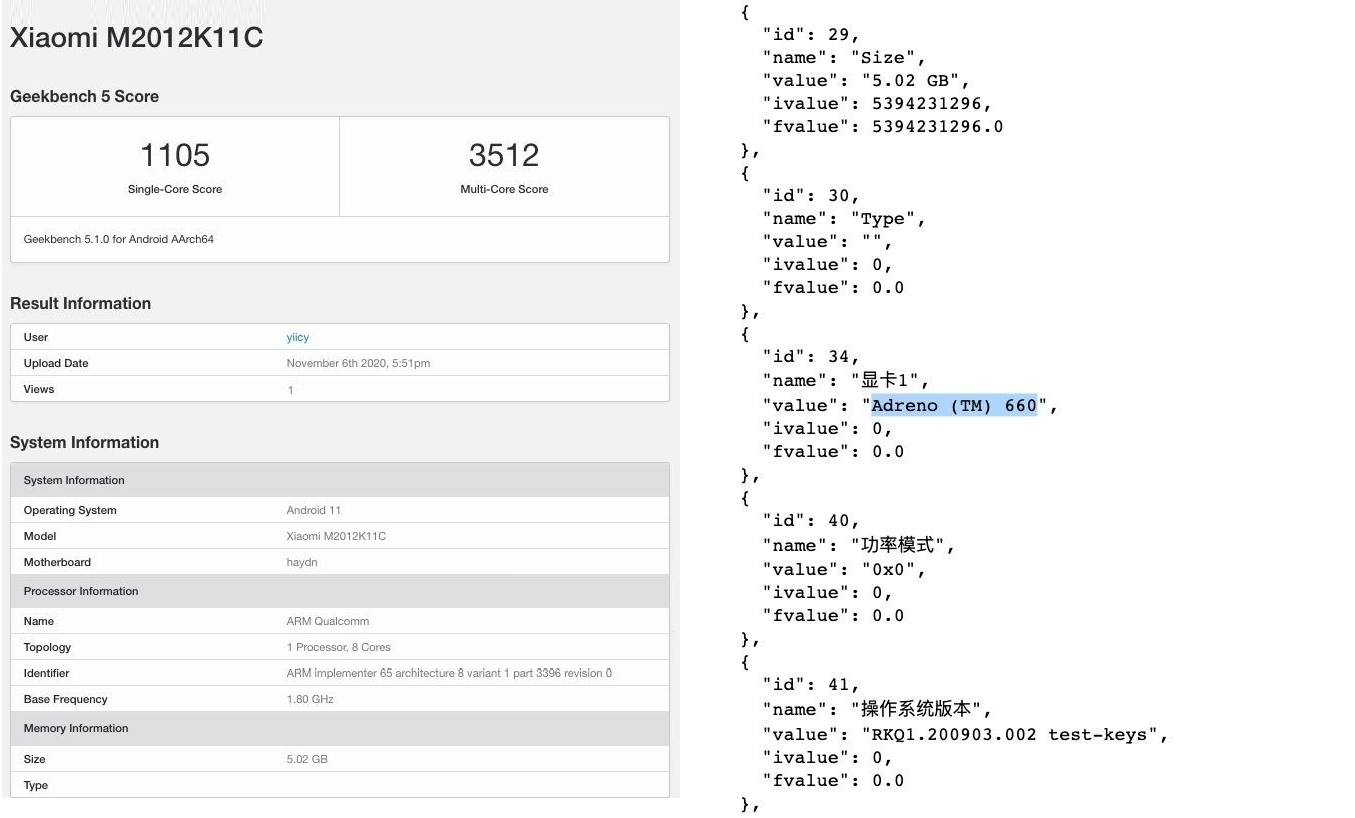Click the User row label
Viewport: 1355px width, 818px height.
tap(36, 337)
